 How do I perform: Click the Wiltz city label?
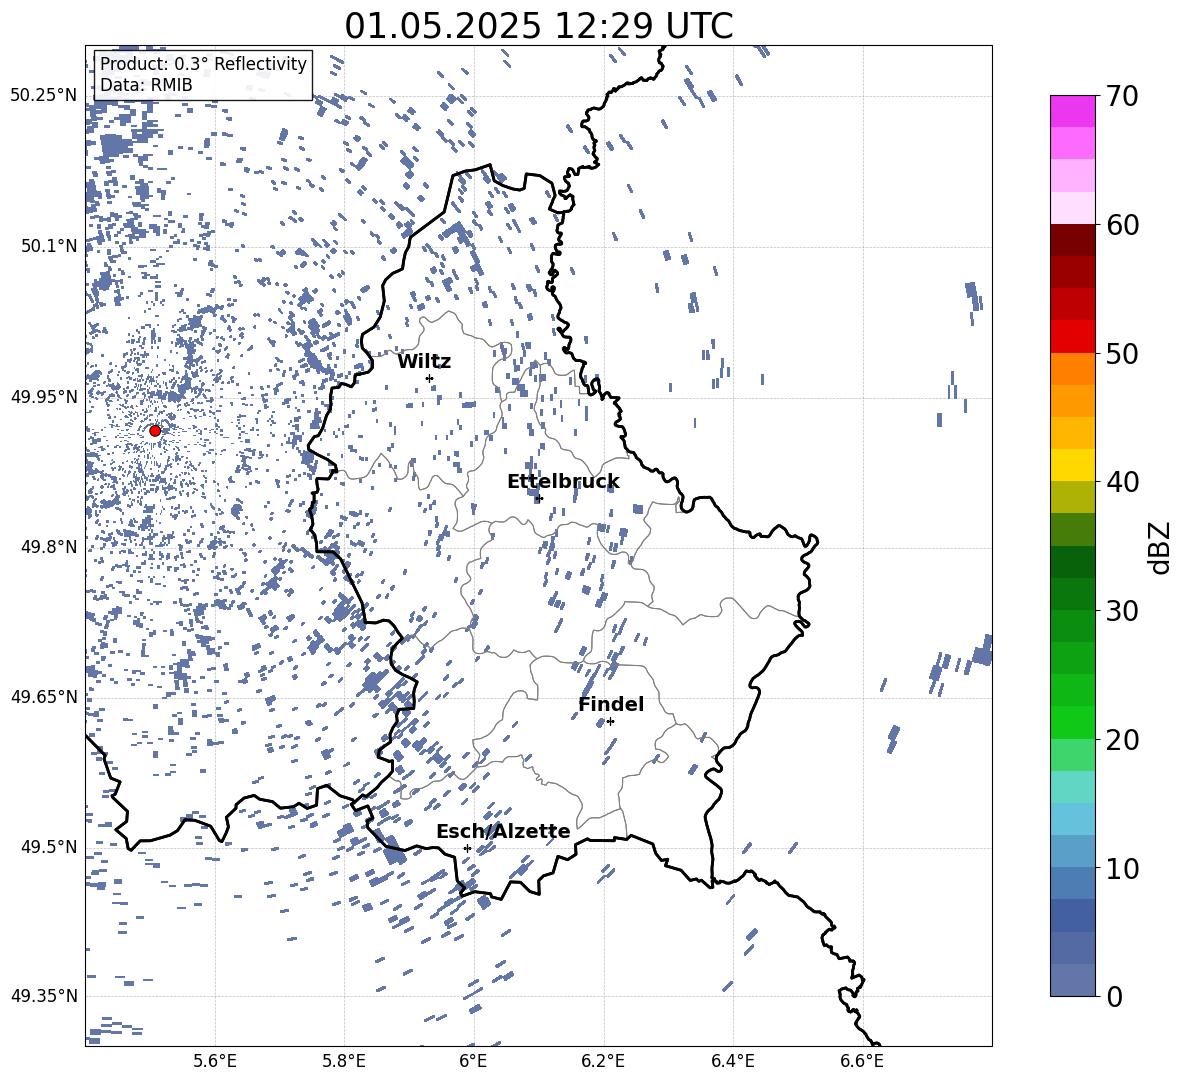tap(424, 362)
